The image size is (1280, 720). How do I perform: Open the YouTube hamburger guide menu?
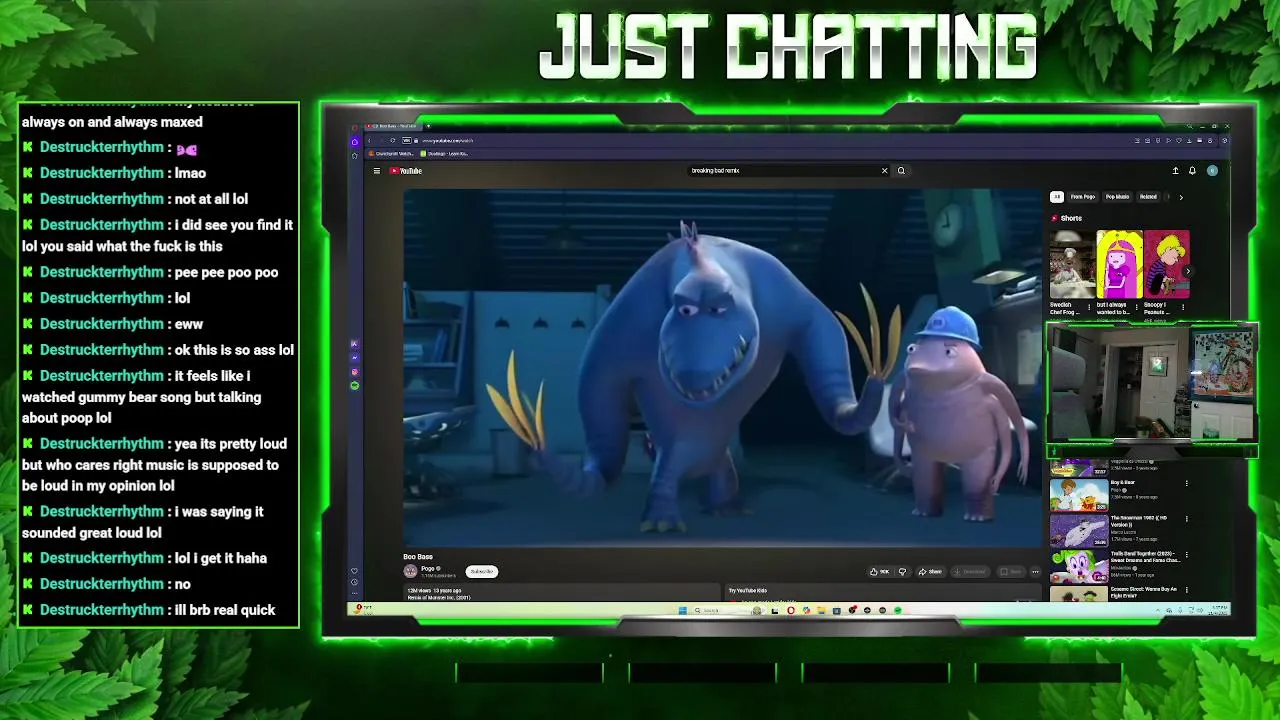click(377, 171)
